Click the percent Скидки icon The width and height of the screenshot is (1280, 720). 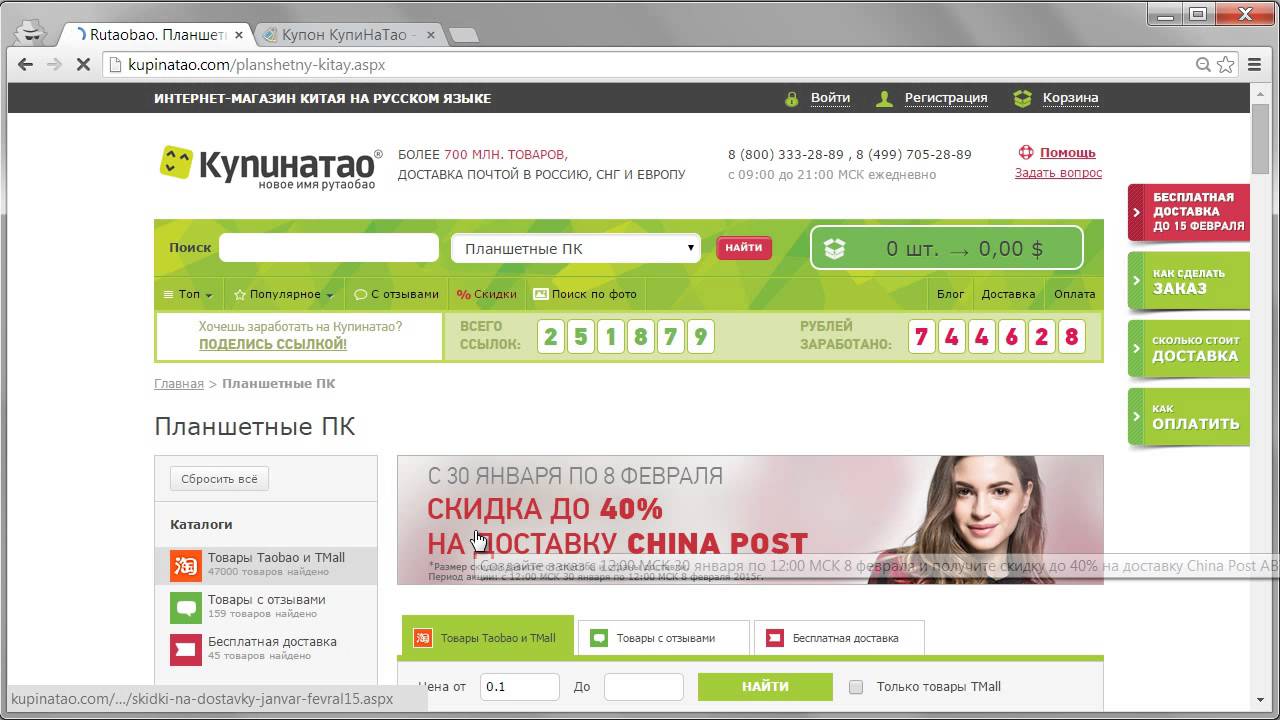click(x=463, y=294)
